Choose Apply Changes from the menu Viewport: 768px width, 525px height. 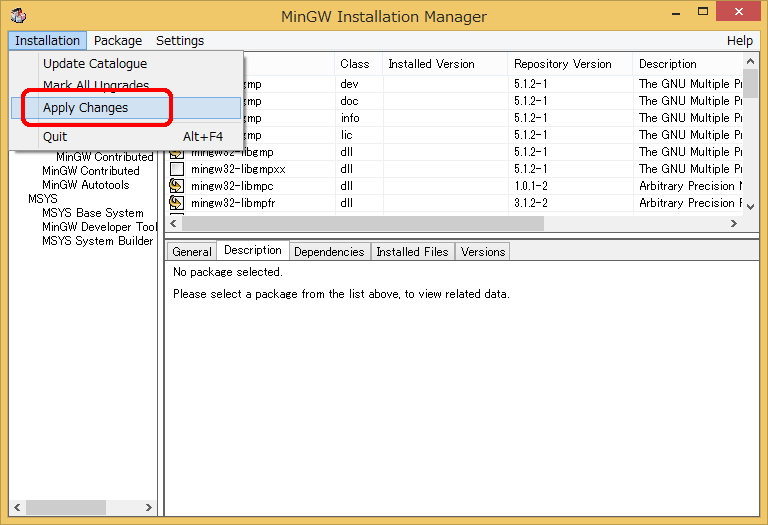pos(126,108)
